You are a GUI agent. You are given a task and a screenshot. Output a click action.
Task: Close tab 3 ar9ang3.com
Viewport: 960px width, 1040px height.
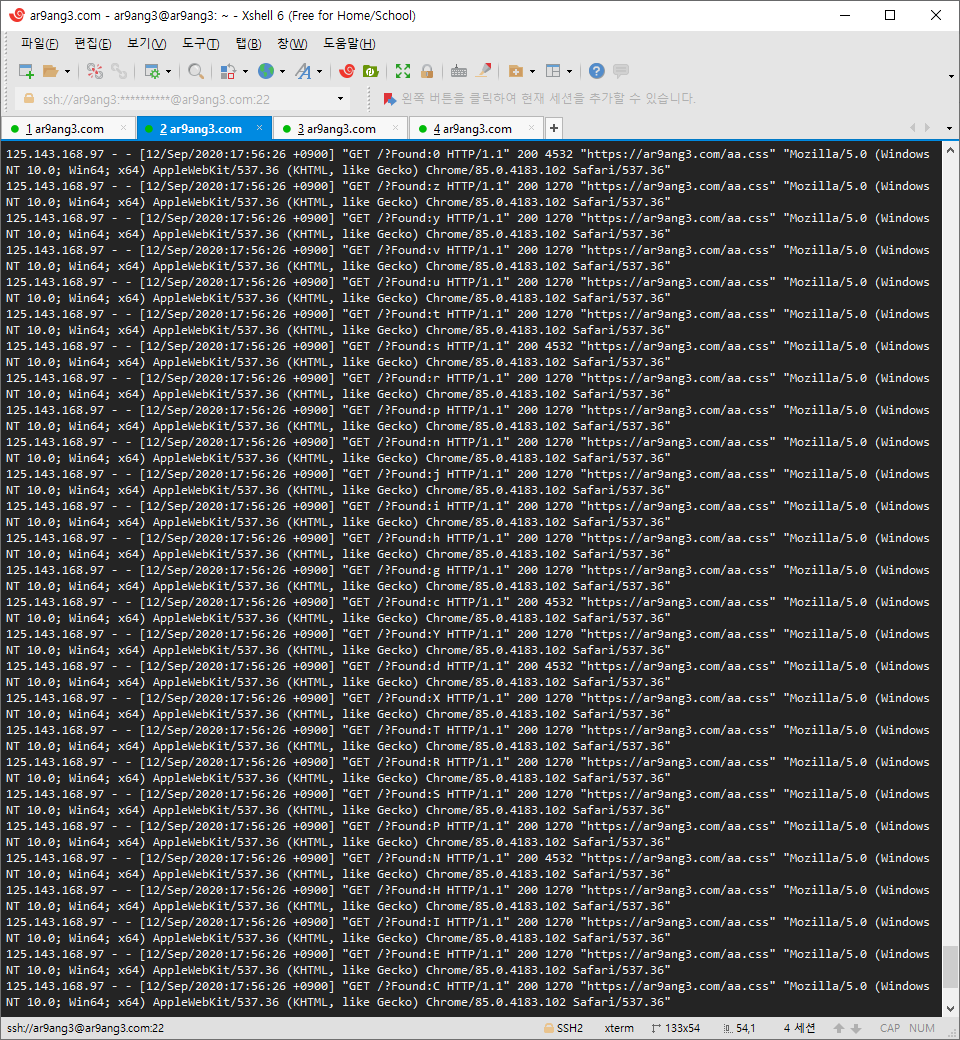pyautogui.click(x=395, y=128)
